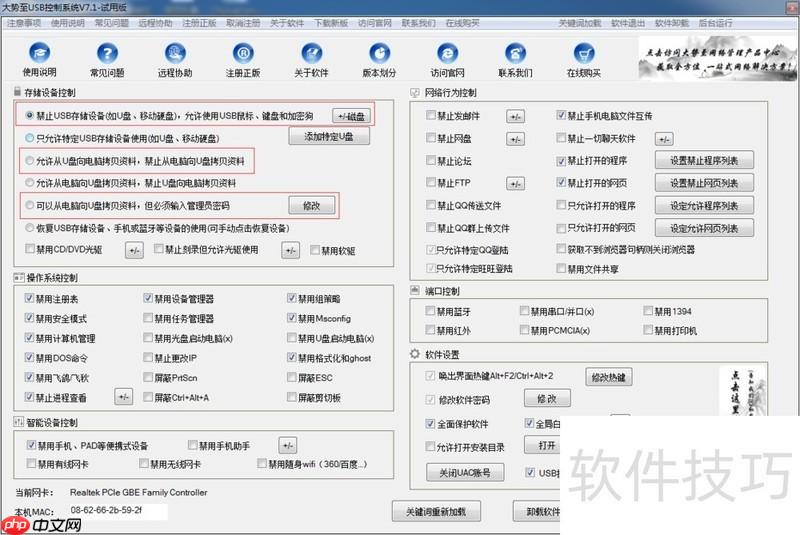Click the +/- button beside 禁止刻录但允许光驱使用
800x535 pixels.
290,250
